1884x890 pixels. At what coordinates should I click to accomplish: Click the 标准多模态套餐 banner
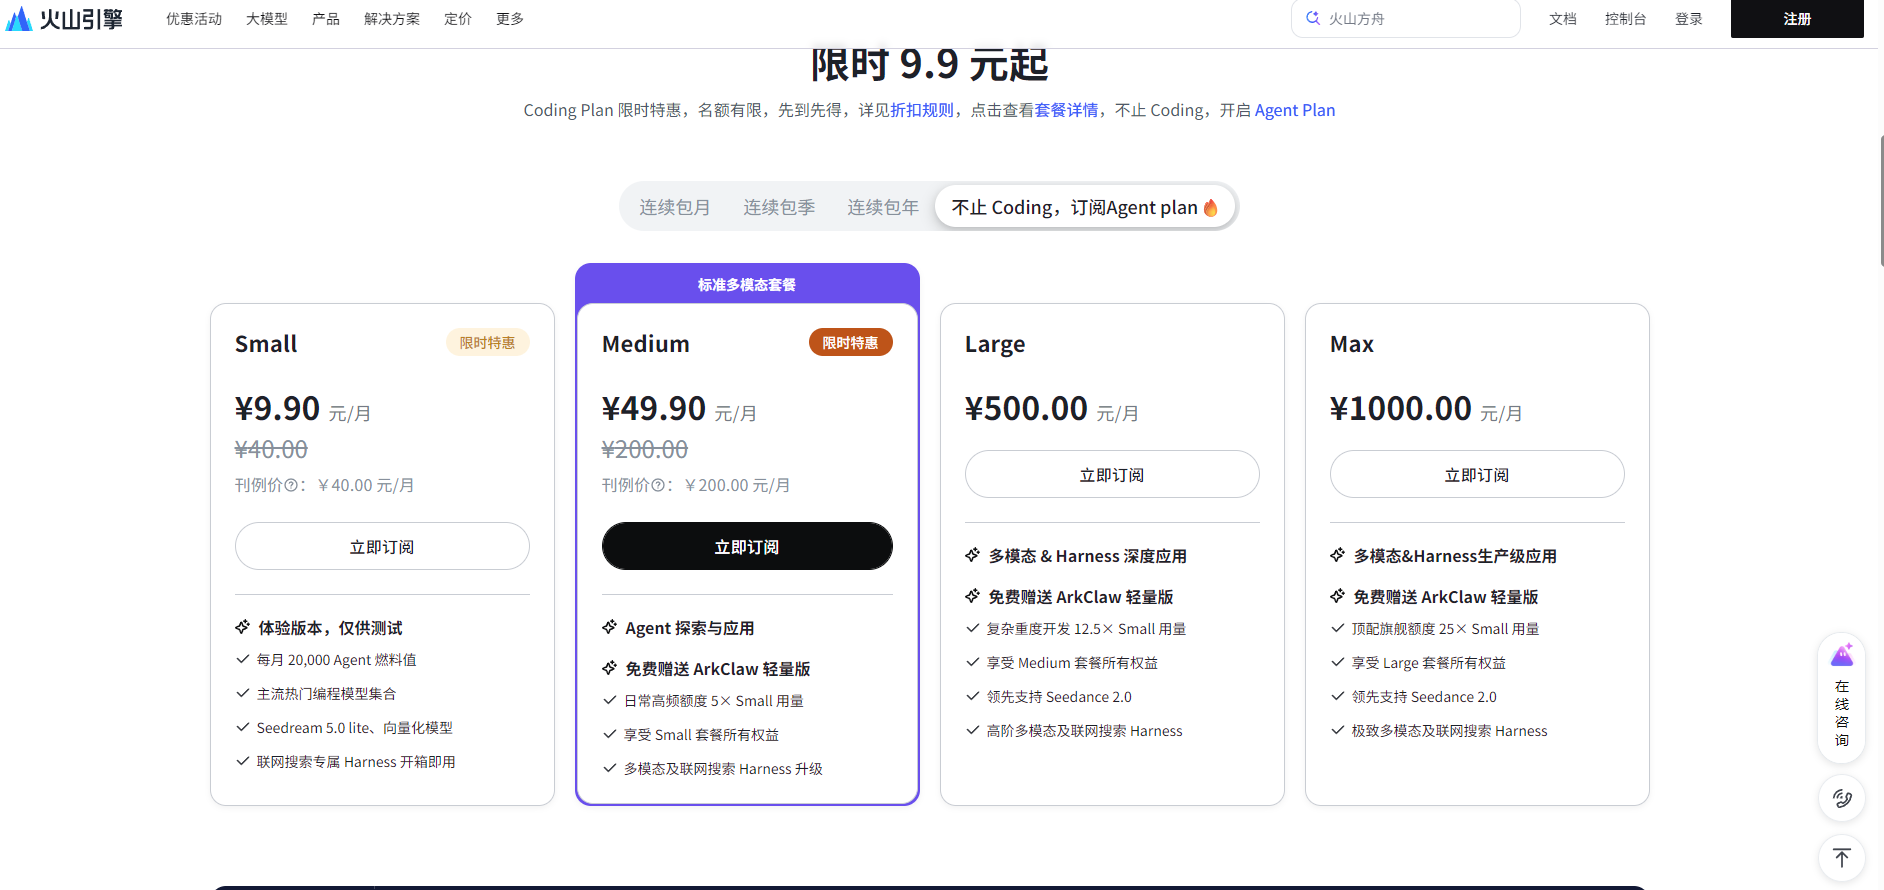[747, 284]
